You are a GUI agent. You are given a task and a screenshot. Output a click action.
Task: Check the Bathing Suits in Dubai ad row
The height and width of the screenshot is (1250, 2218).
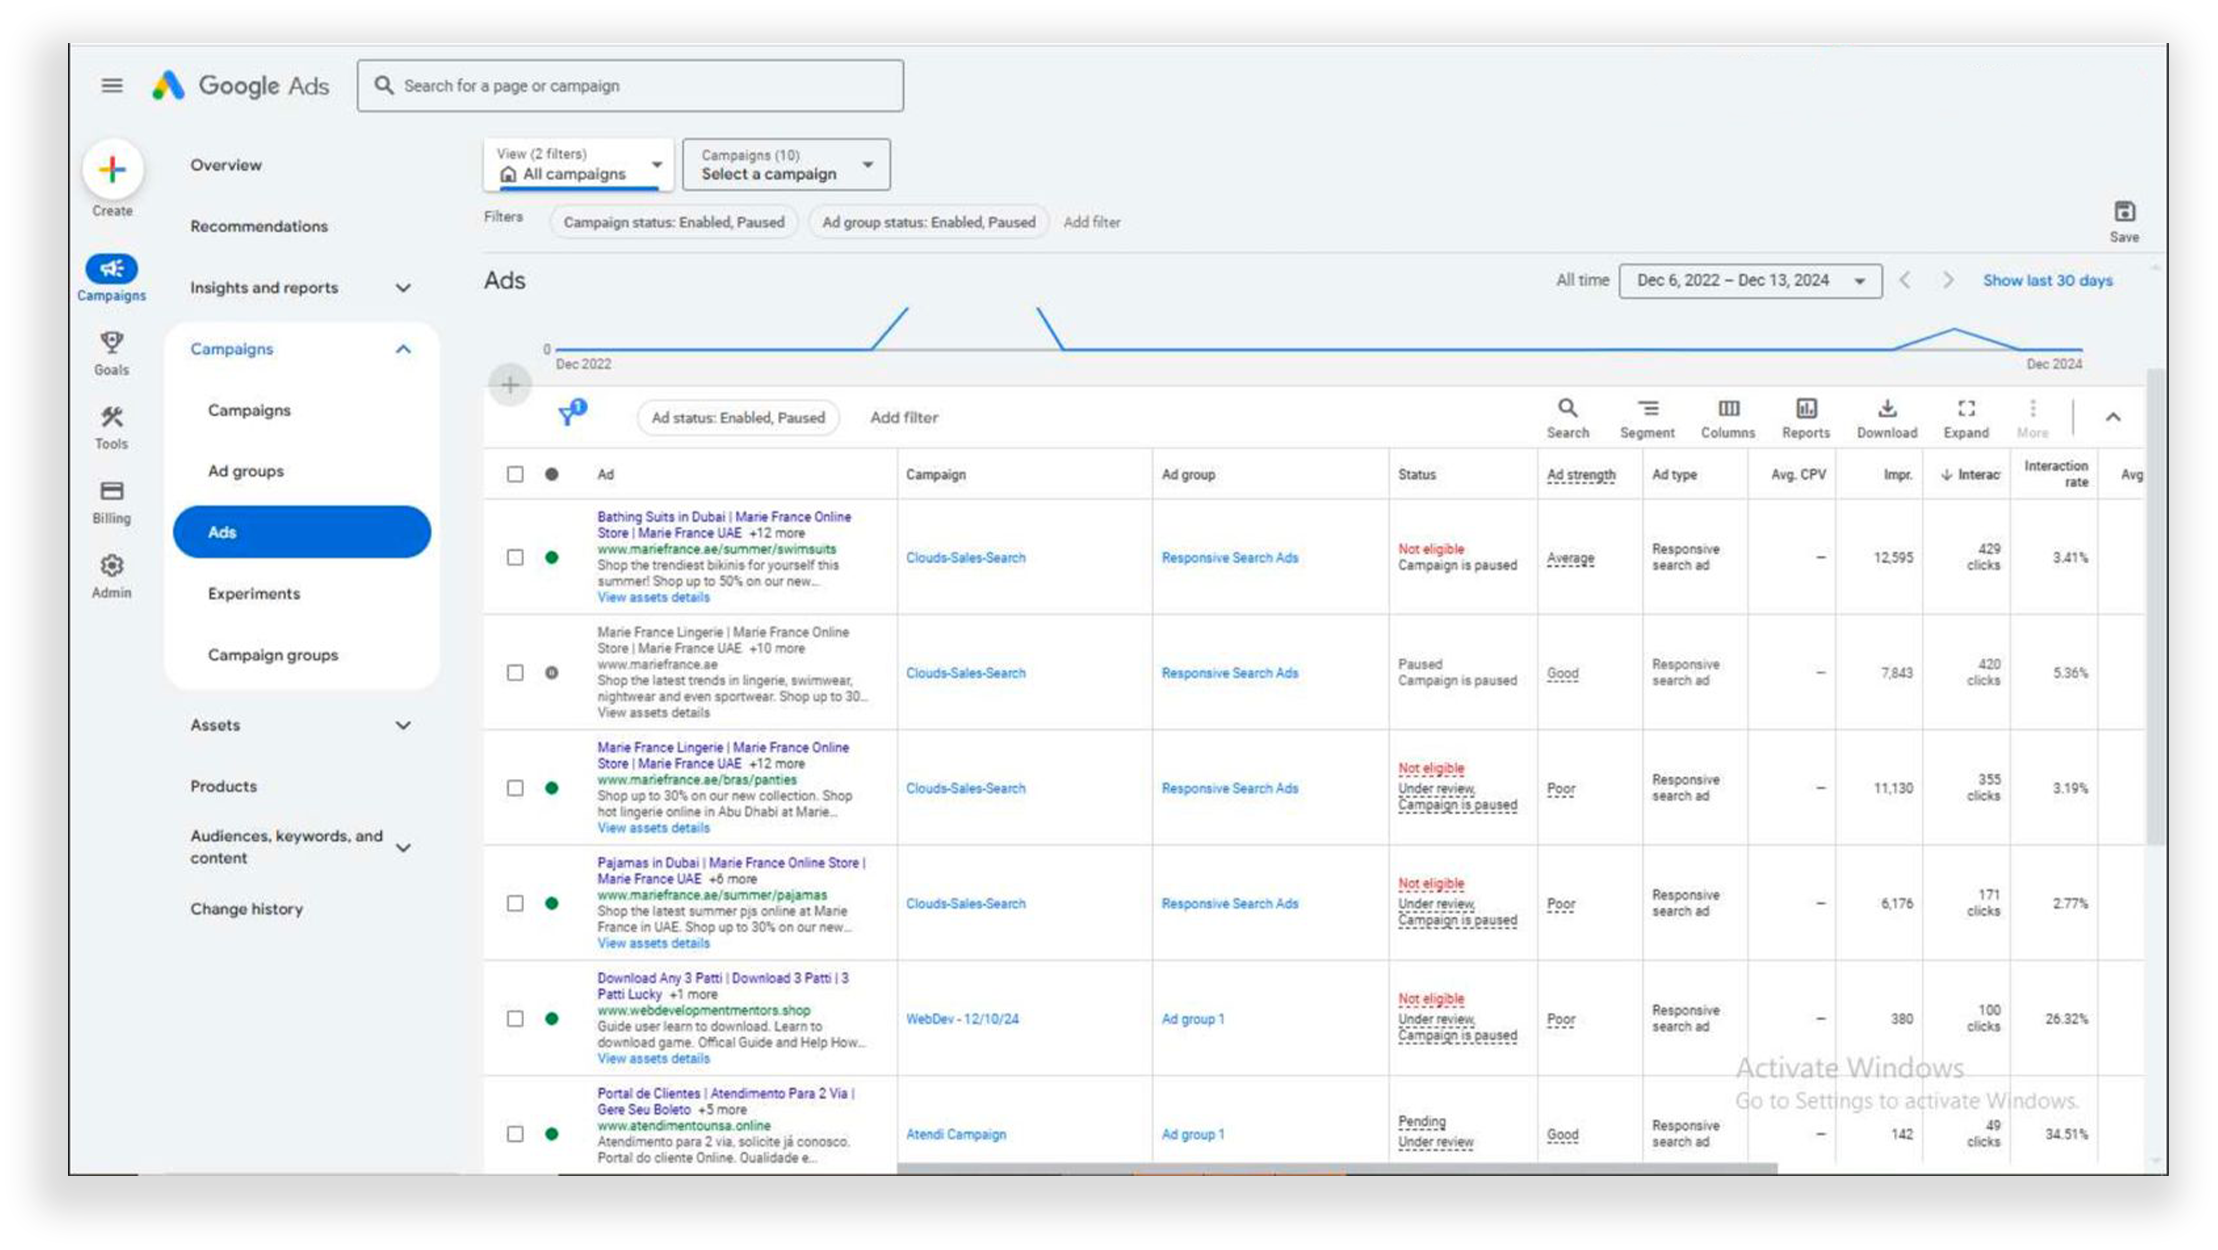[515, 557]
